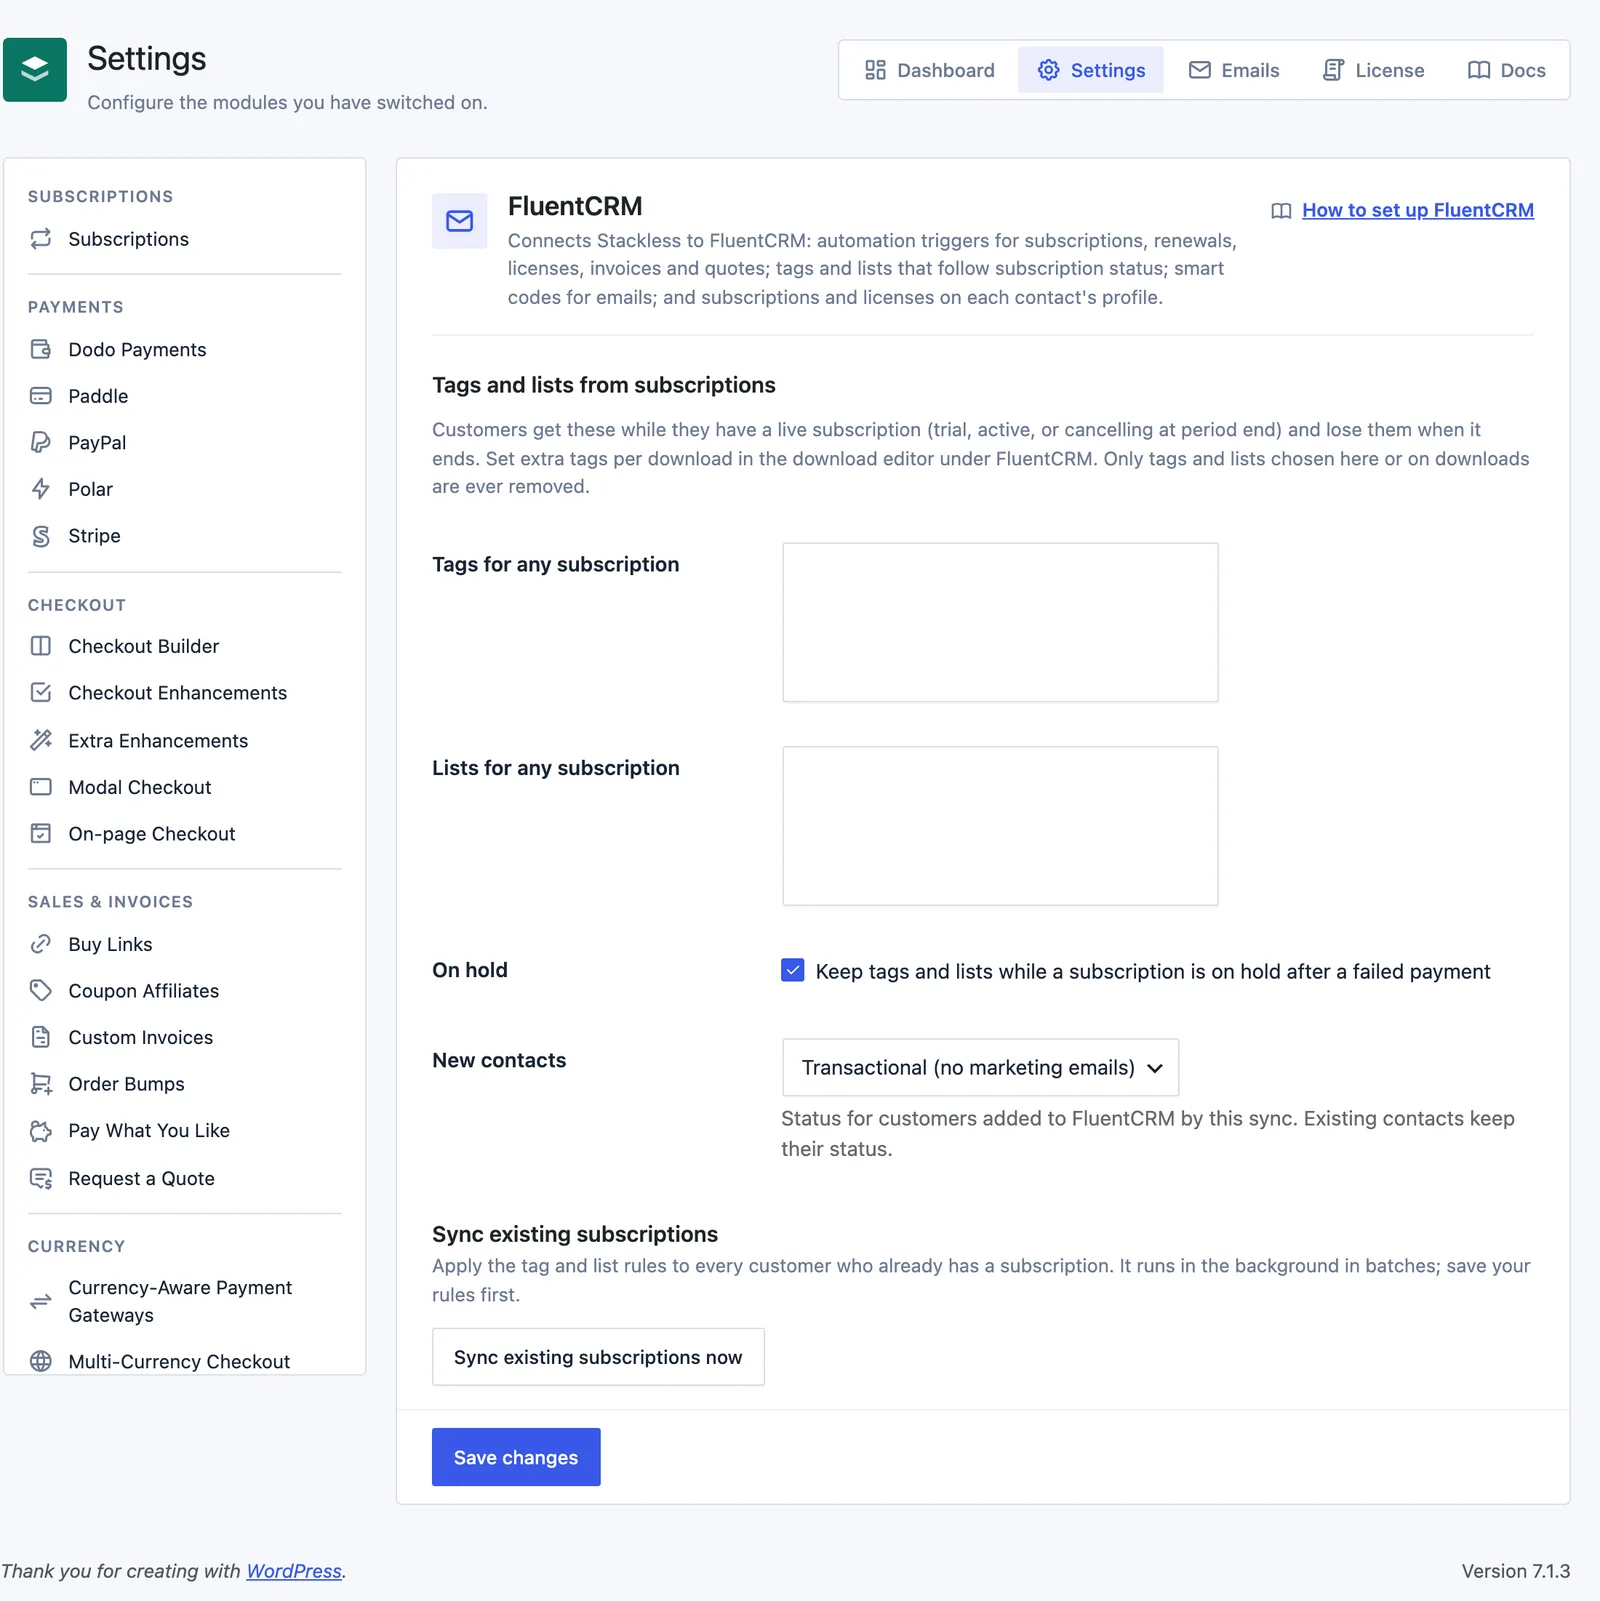Click the Subscriptions loop icon in sidebar
The image size is (1600, 1601).
tap(41, 239)
